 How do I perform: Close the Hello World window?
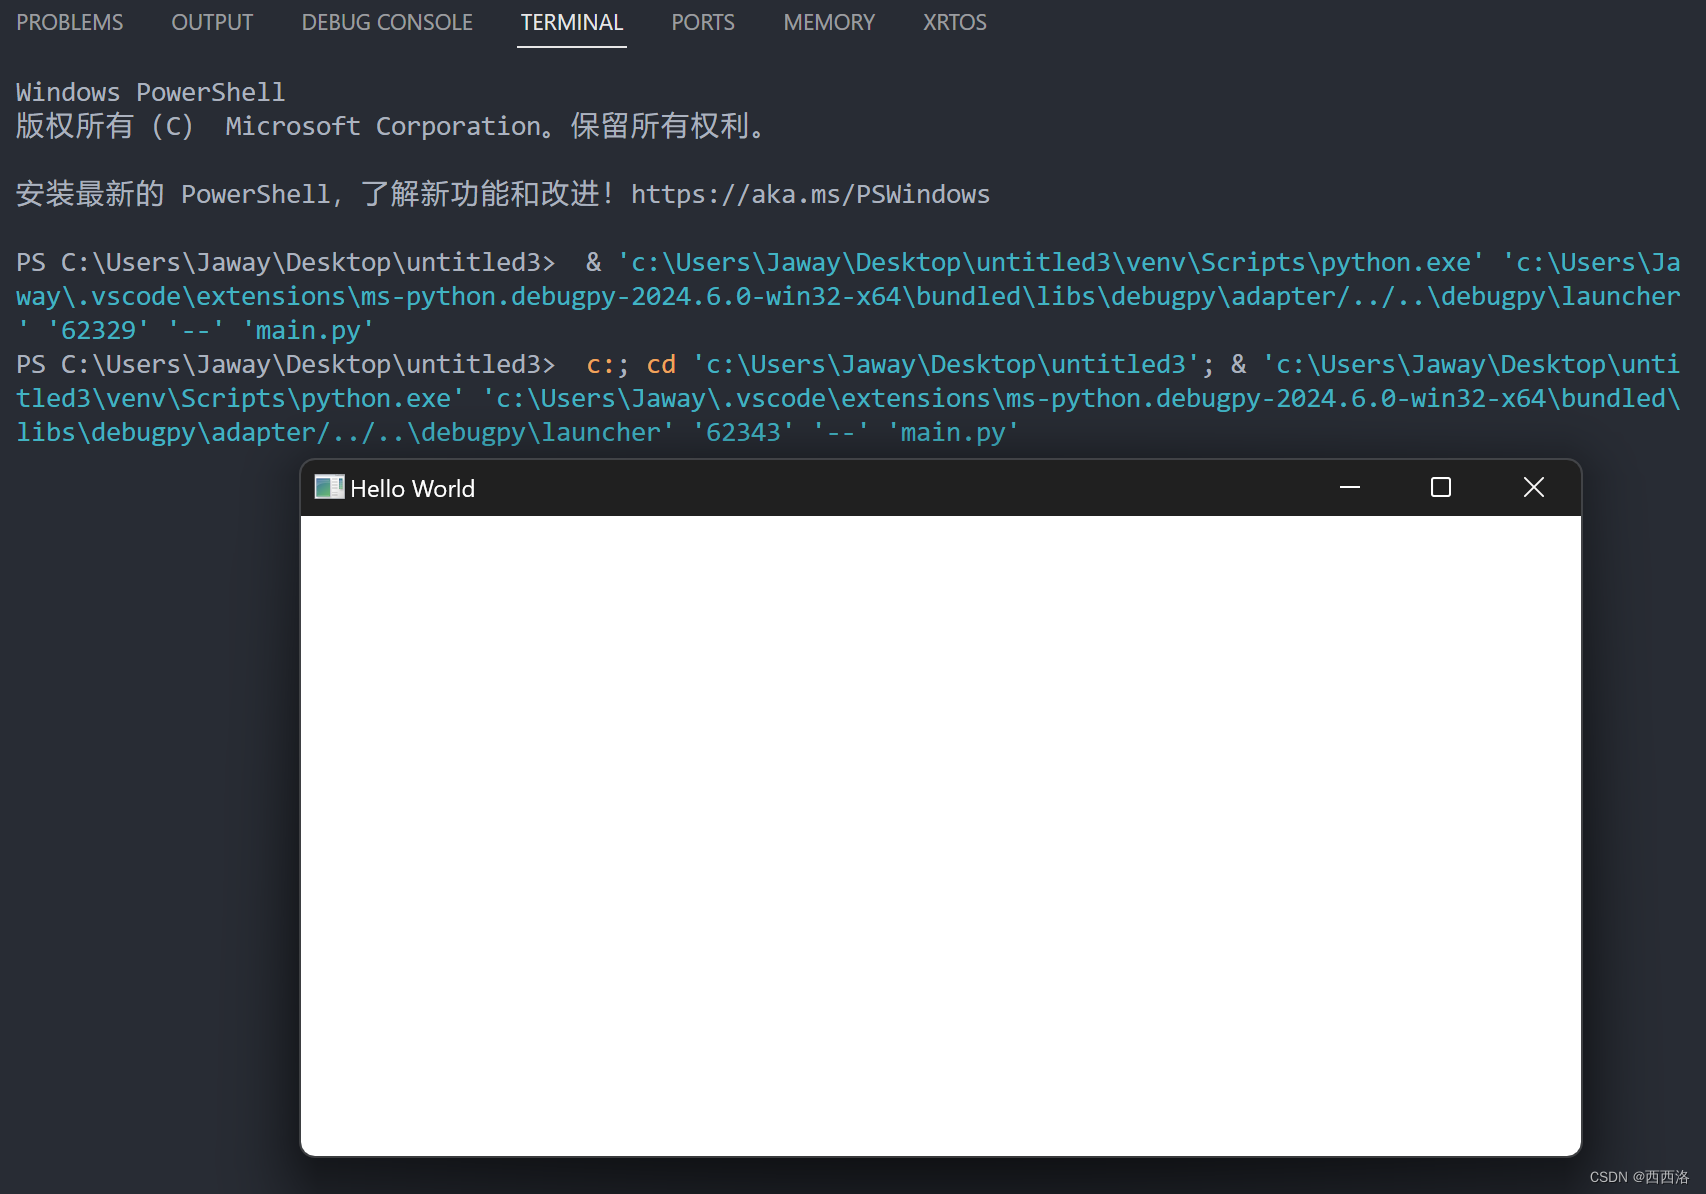pos(1533,487)
